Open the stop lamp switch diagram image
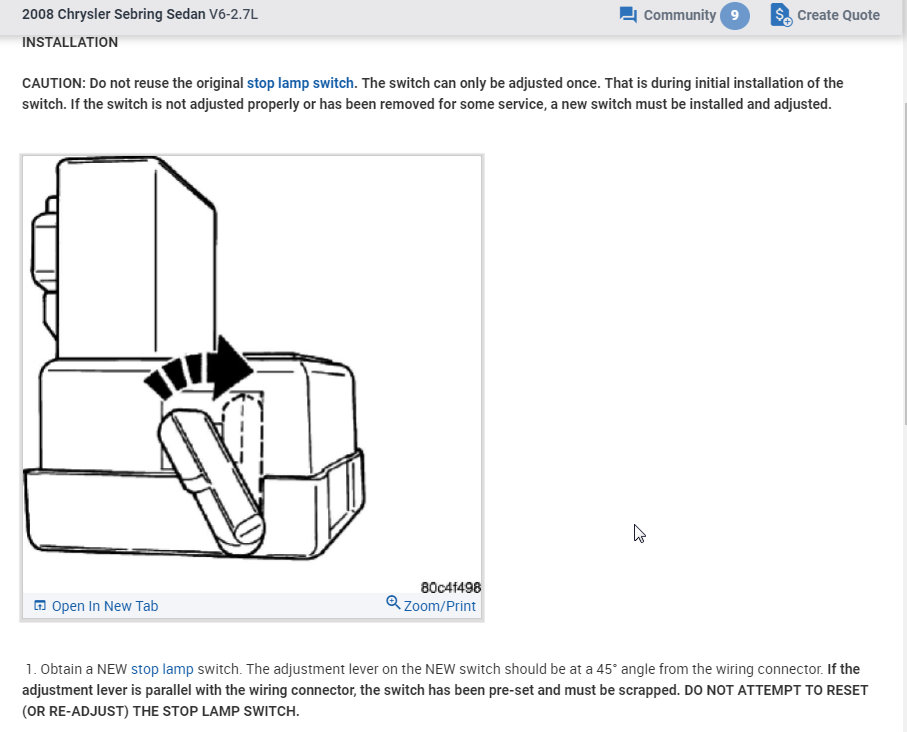Viewport: 907px width, 732px height. pos(252,373)
